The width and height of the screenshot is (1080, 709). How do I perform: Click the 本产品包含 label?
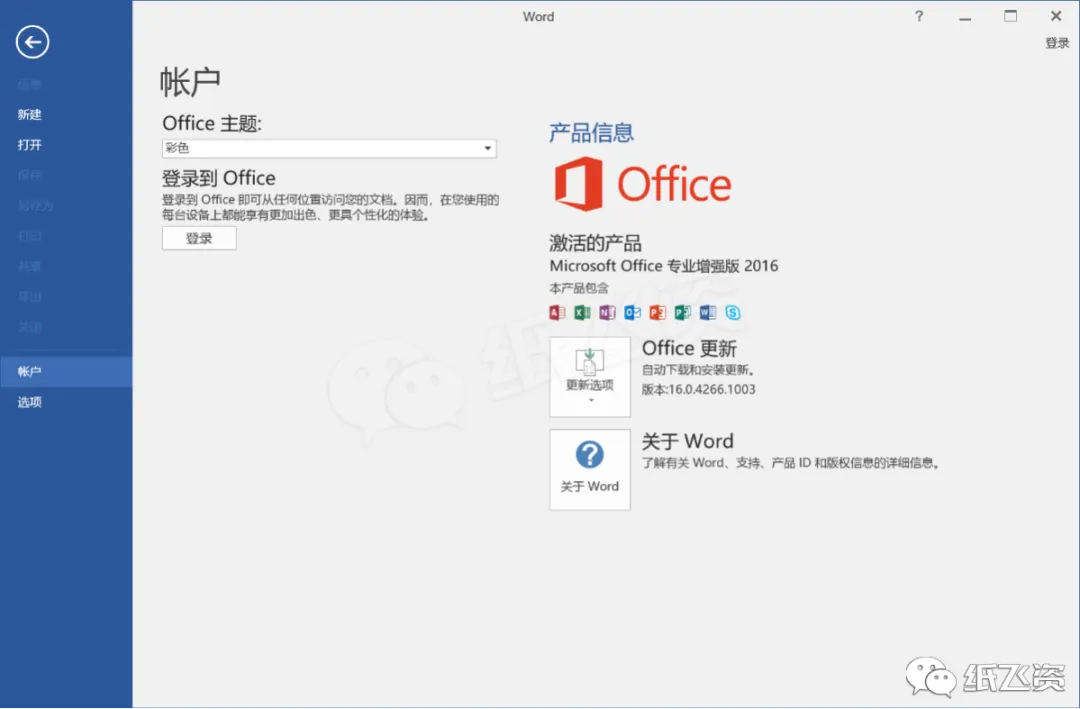pos(579,288)
